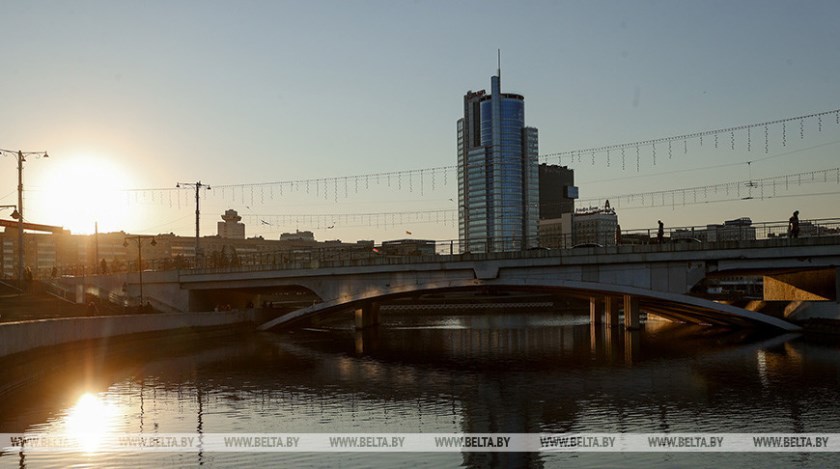
Task: Click the bridge support pillars in the water
Action: tap(614, 312)
